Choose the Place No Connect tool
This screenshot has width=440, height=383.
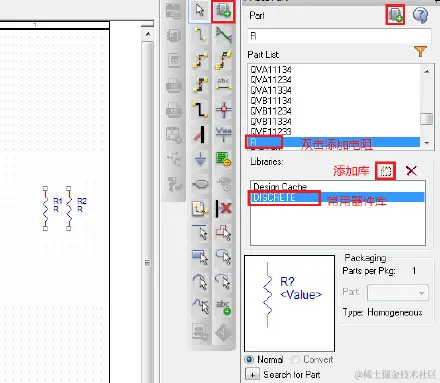coord(223,209)
